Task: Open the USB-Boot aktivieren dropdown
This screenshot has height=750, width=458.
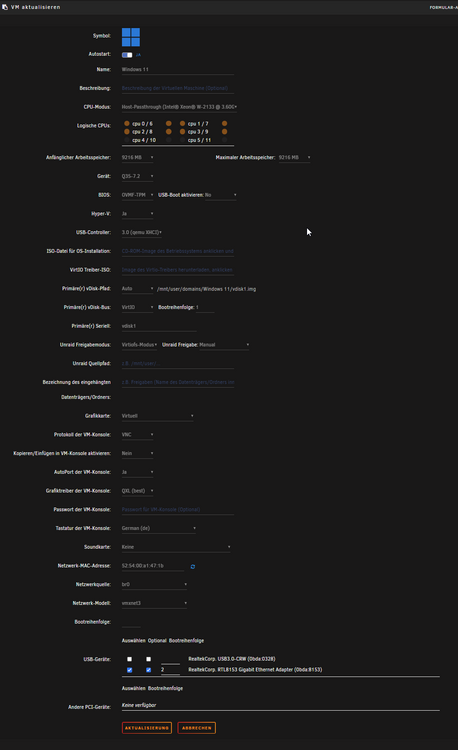Action: pyautogui.click(x=220, y=195)
